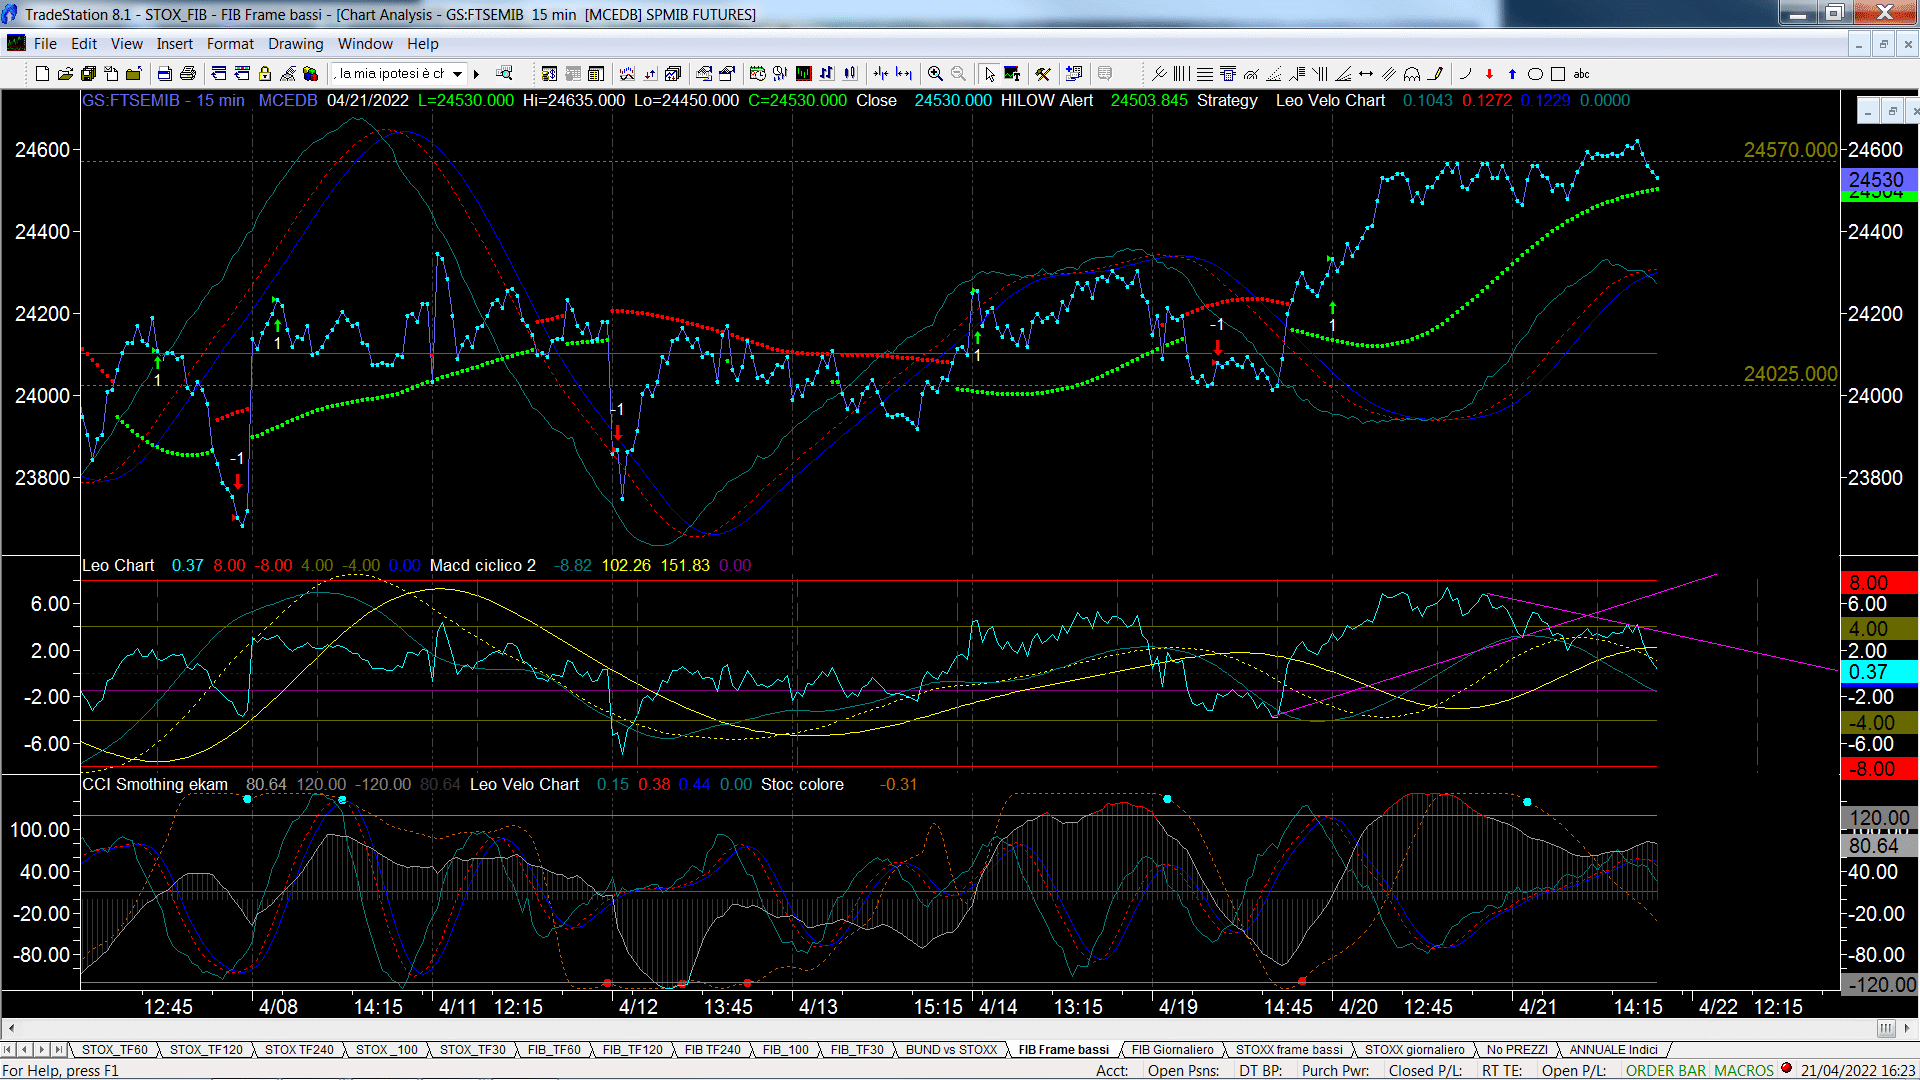Switch to the BUND vs STOXX tab
The width and height of the screenshot is (1920, 1080).
(x=952, y=1049)
